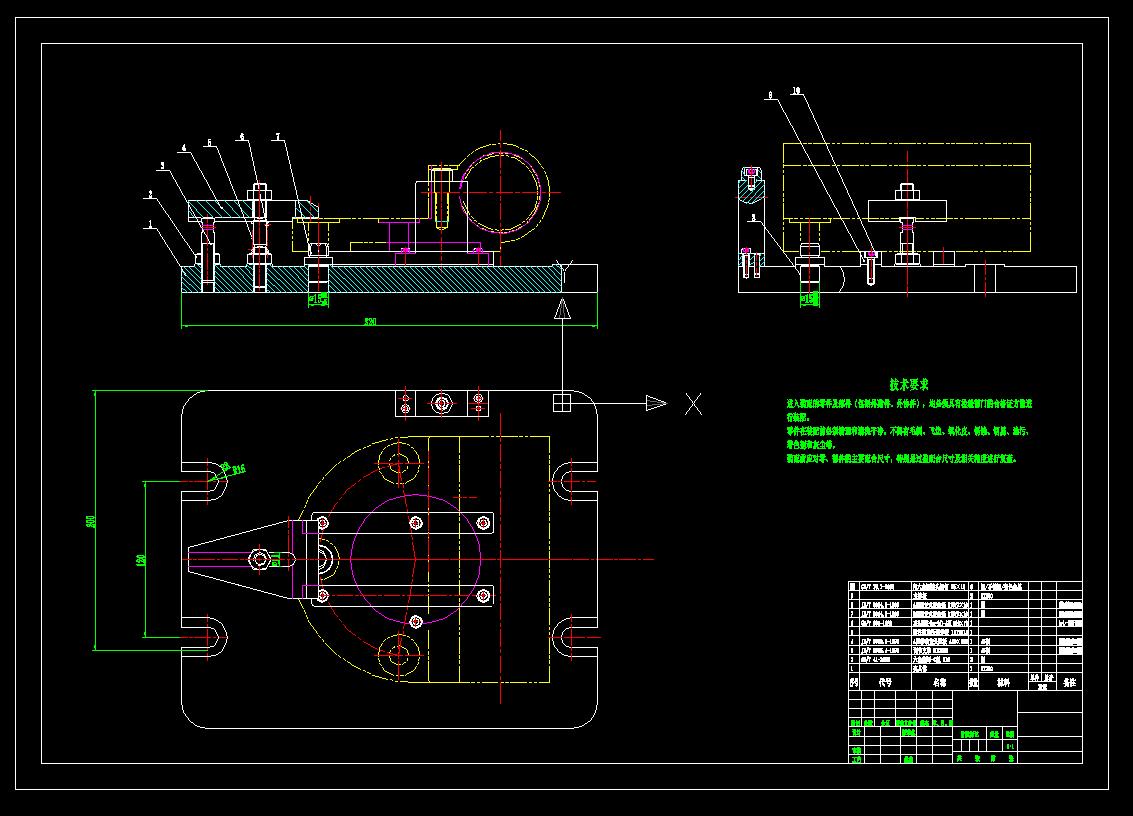Select the 代号 column header in parts list

pyautogui.click(x=886, y=682)
